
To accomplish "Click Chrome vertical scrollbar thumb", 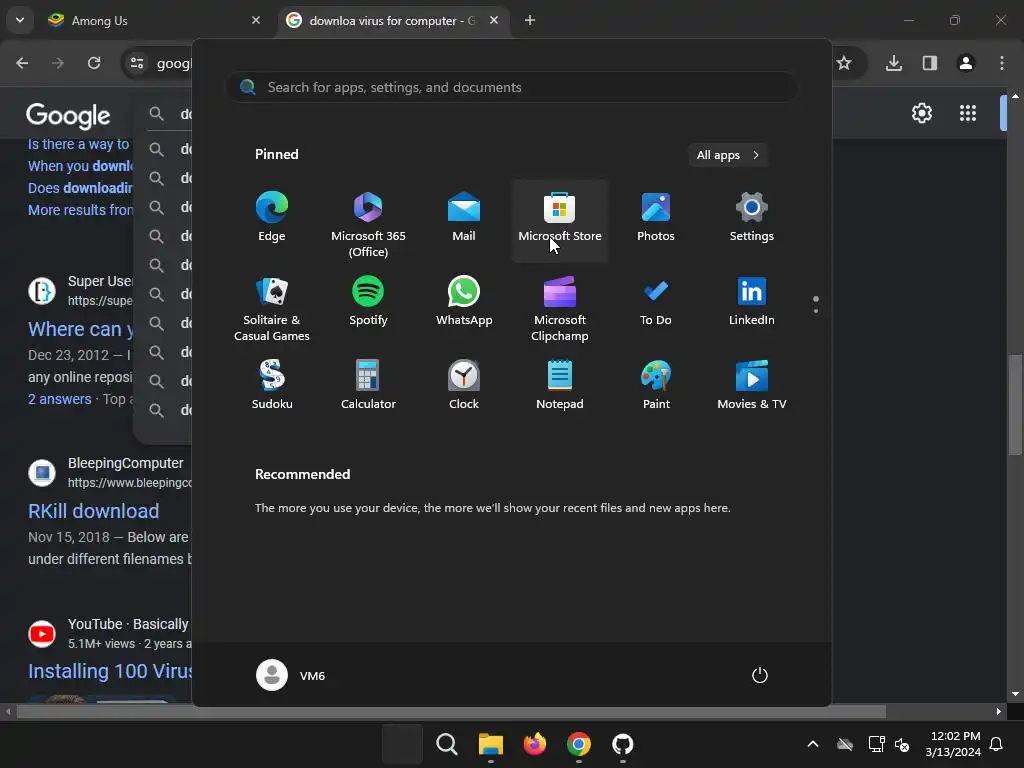I will (1015, 405).
